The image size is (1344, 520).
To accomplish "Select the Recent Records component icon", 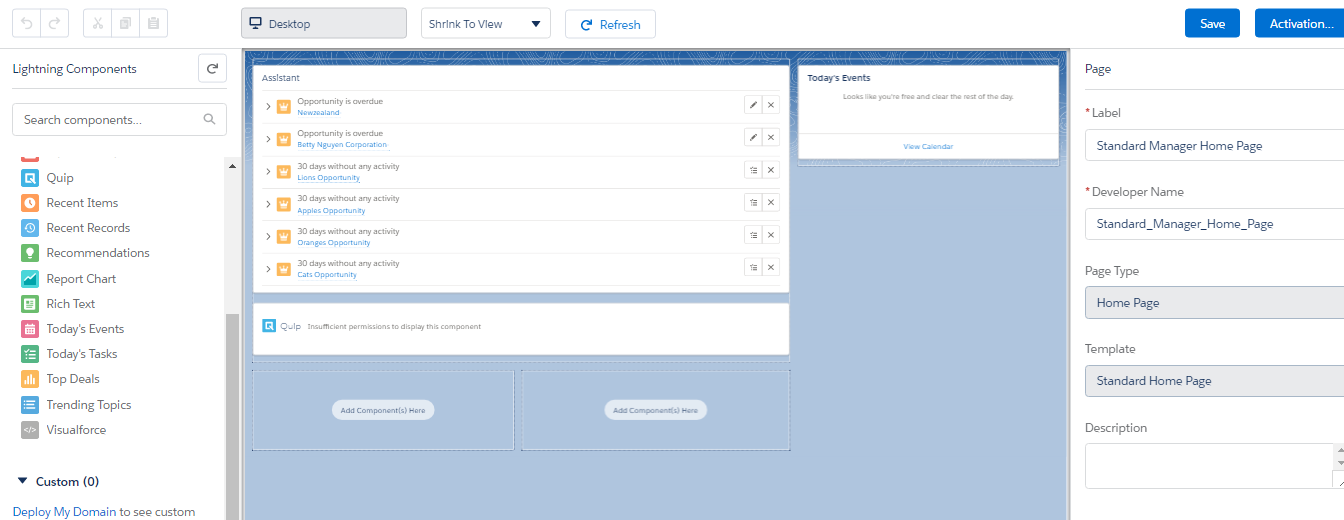I will point(30,228).
